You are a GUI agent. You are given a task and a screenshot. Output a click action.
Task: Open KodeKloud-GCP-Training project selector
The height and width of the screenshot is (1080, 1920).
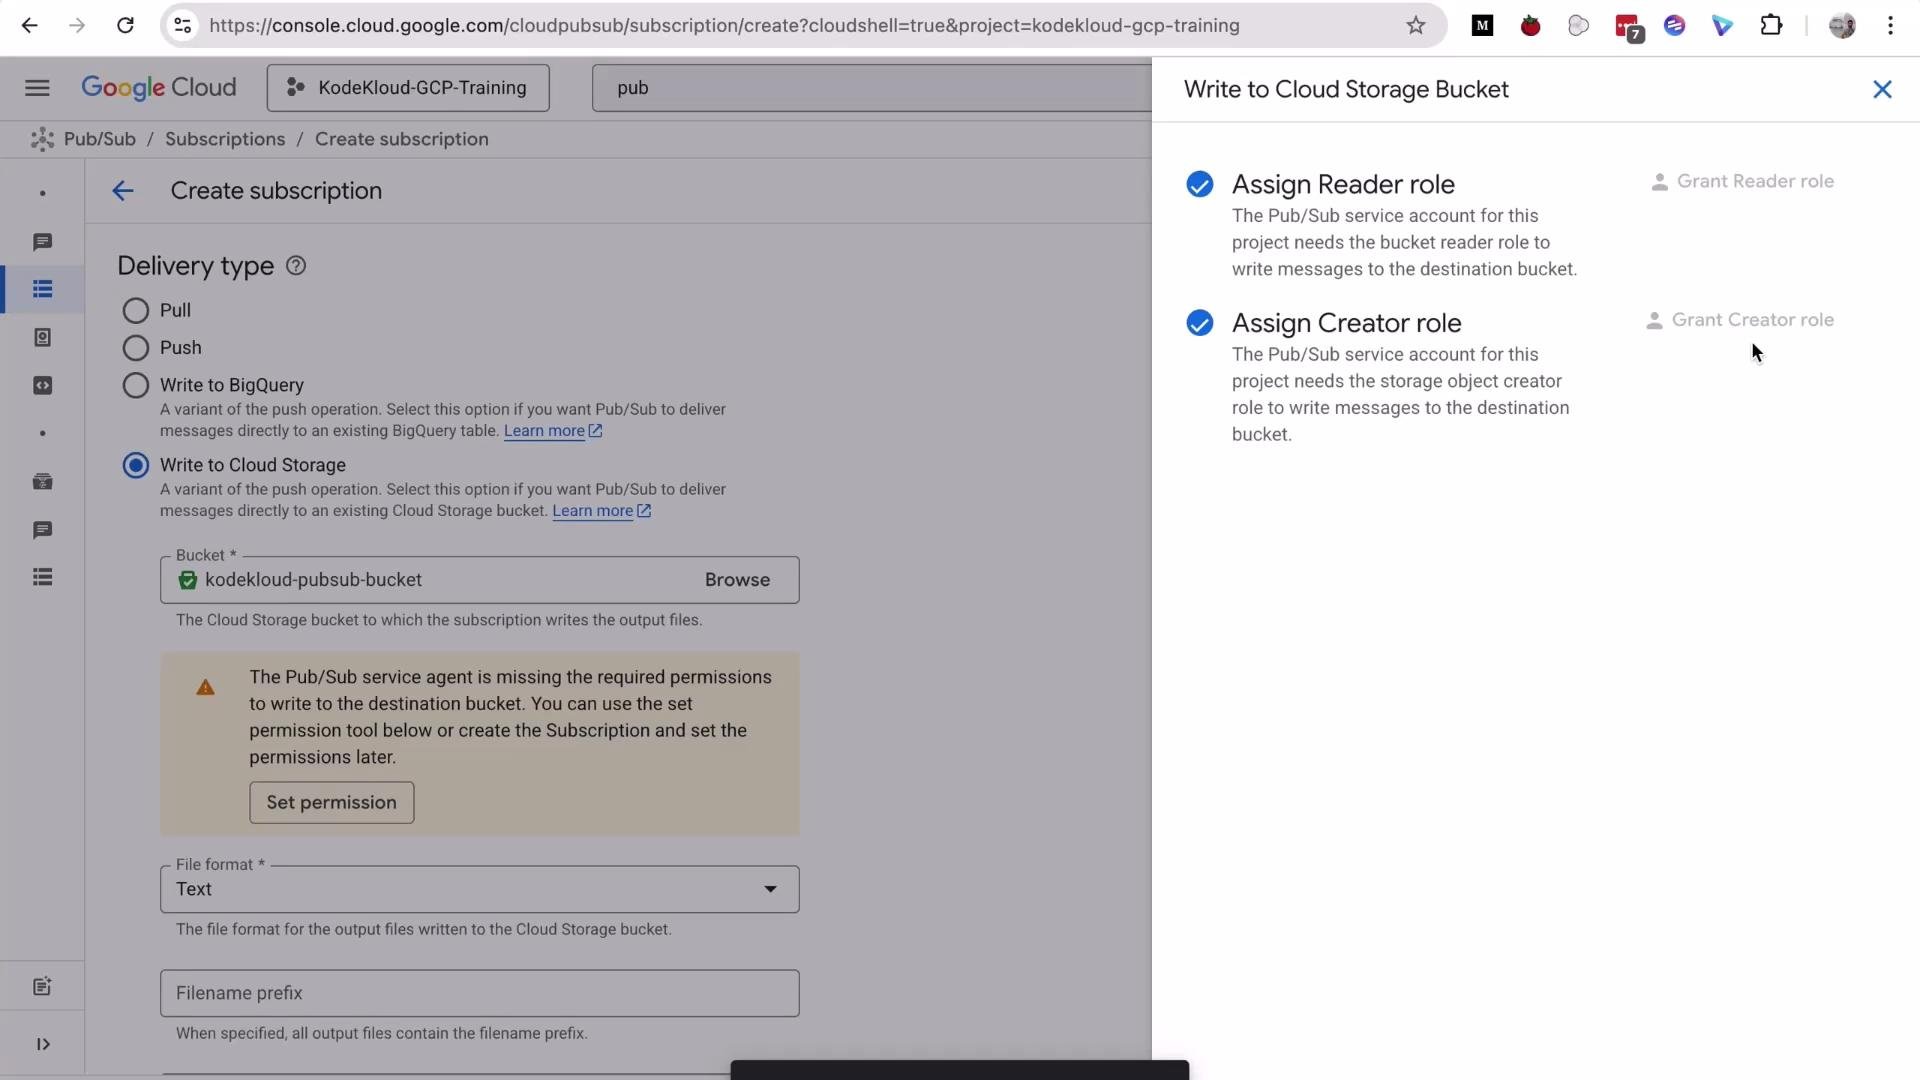(408, 88)
